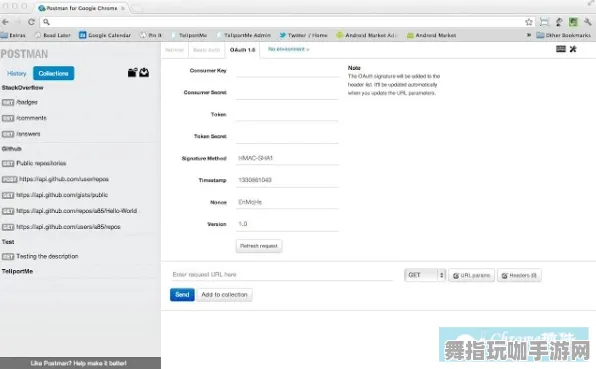
Task: Click the POST badge on the github user/repos request
Action: 10,179
